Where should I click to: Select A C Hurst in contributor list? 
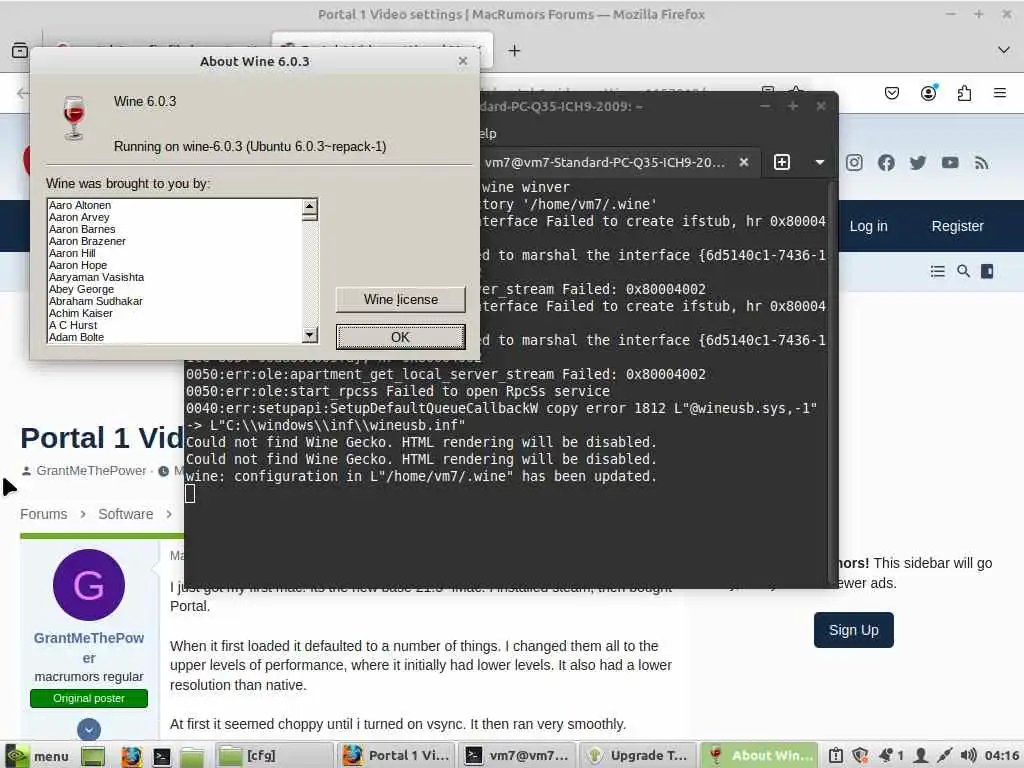pos(72,325)
